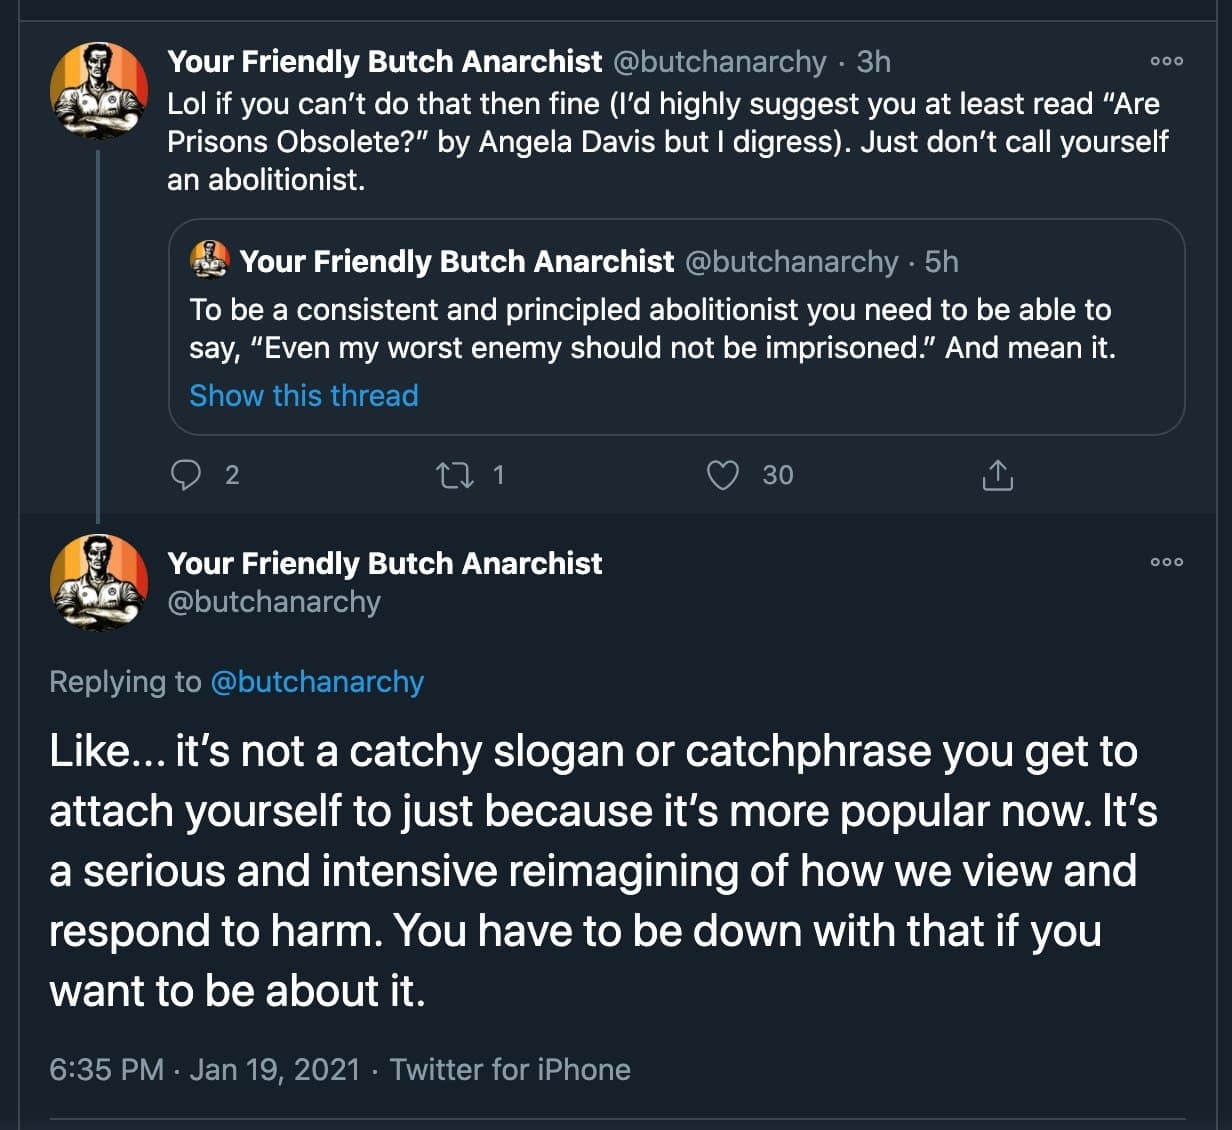Open the "Twitter for iPhone" source link
The image size is (1232, 1130).
pos(510,1070)
